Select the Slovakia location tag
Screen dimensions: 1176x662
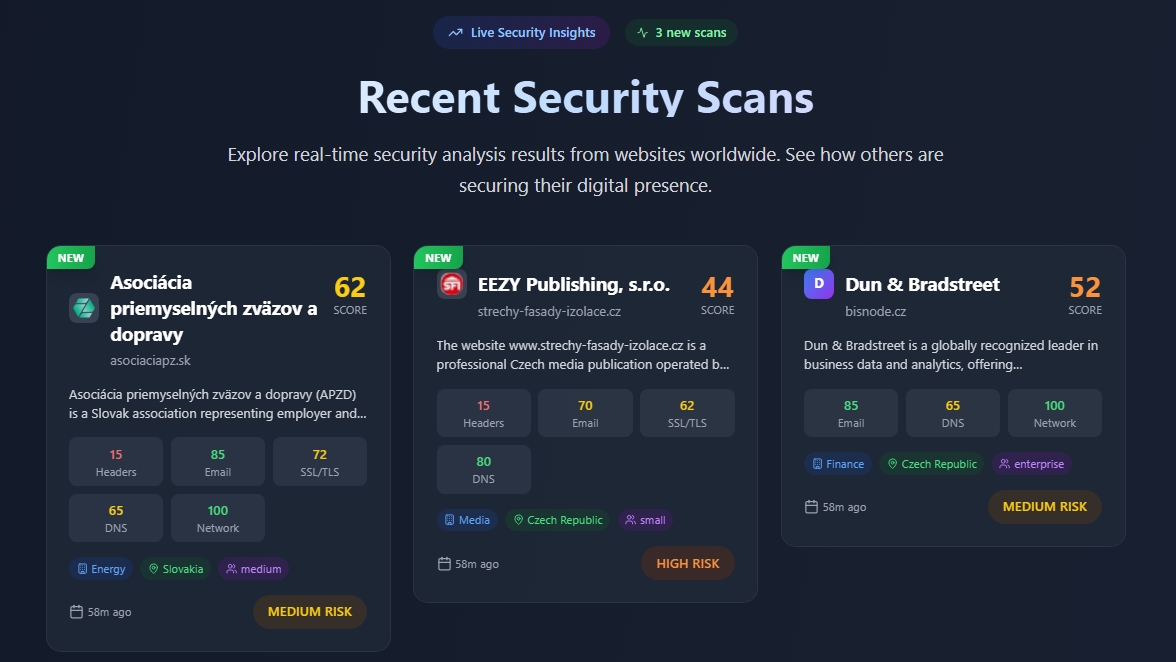click(176, 569)
